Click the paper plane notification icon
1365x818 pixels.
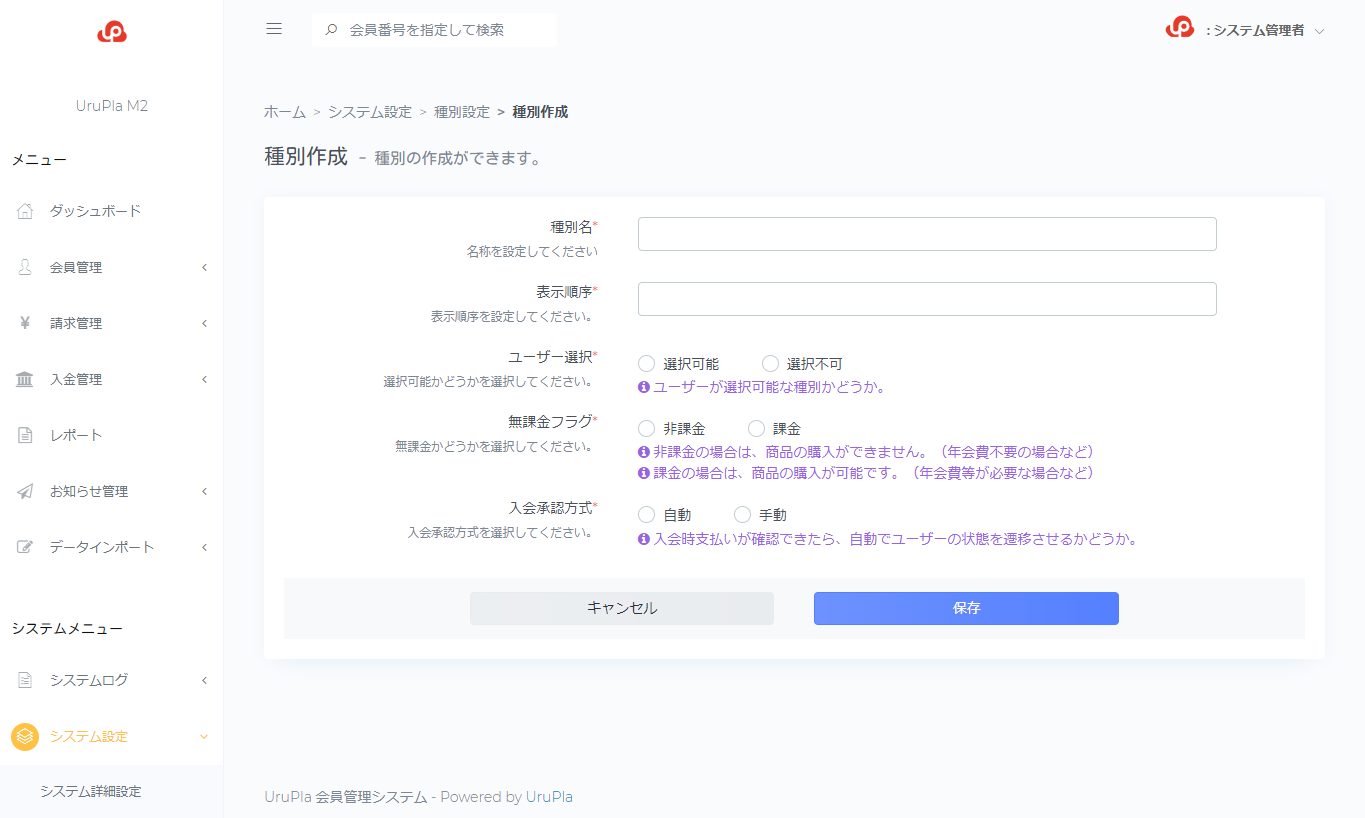coord(26,491)
